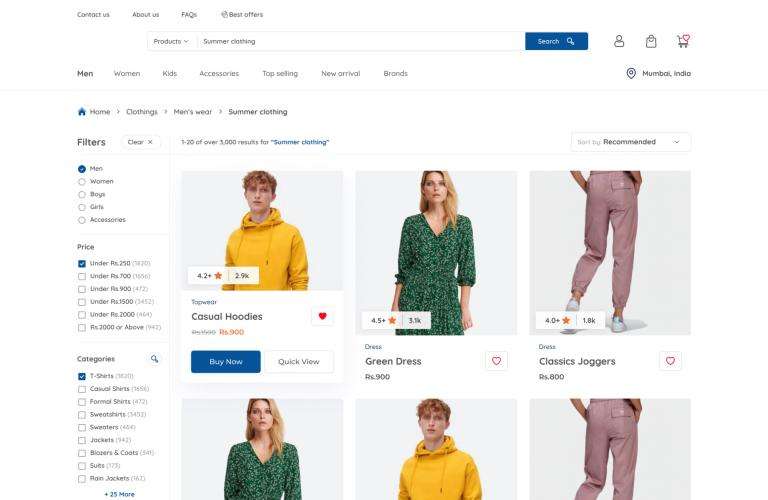Clear all filters with Clear button
This screenshot has height=500, width=768.
click(140, 142)
